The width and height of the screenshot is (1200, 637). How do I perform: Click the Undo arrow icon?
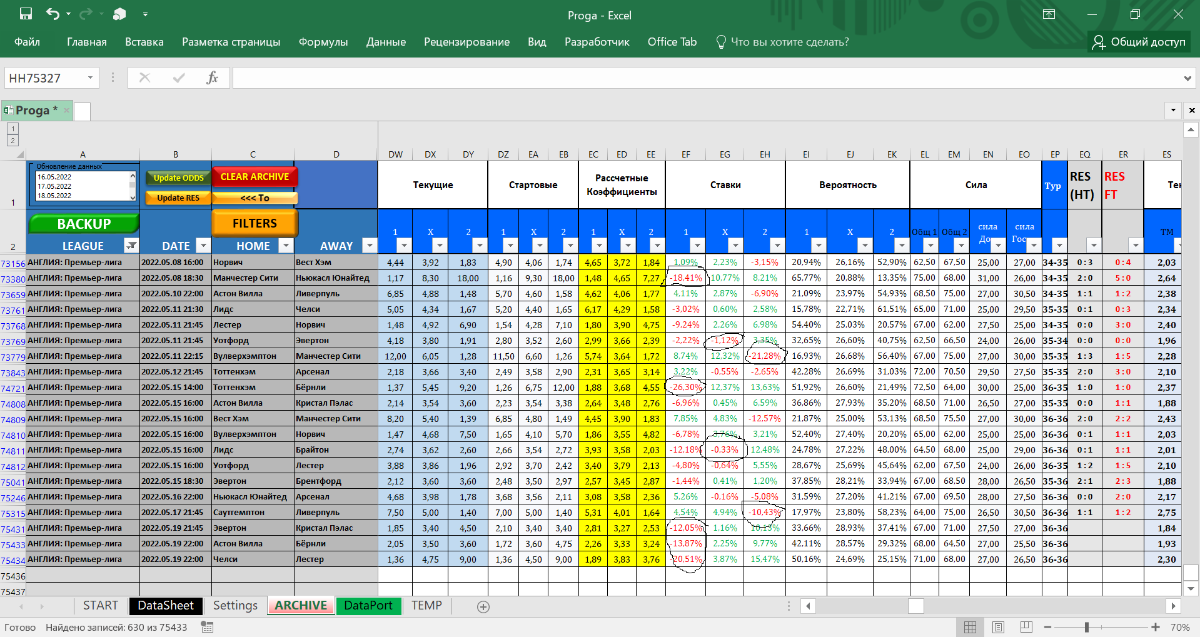(52, 14)
